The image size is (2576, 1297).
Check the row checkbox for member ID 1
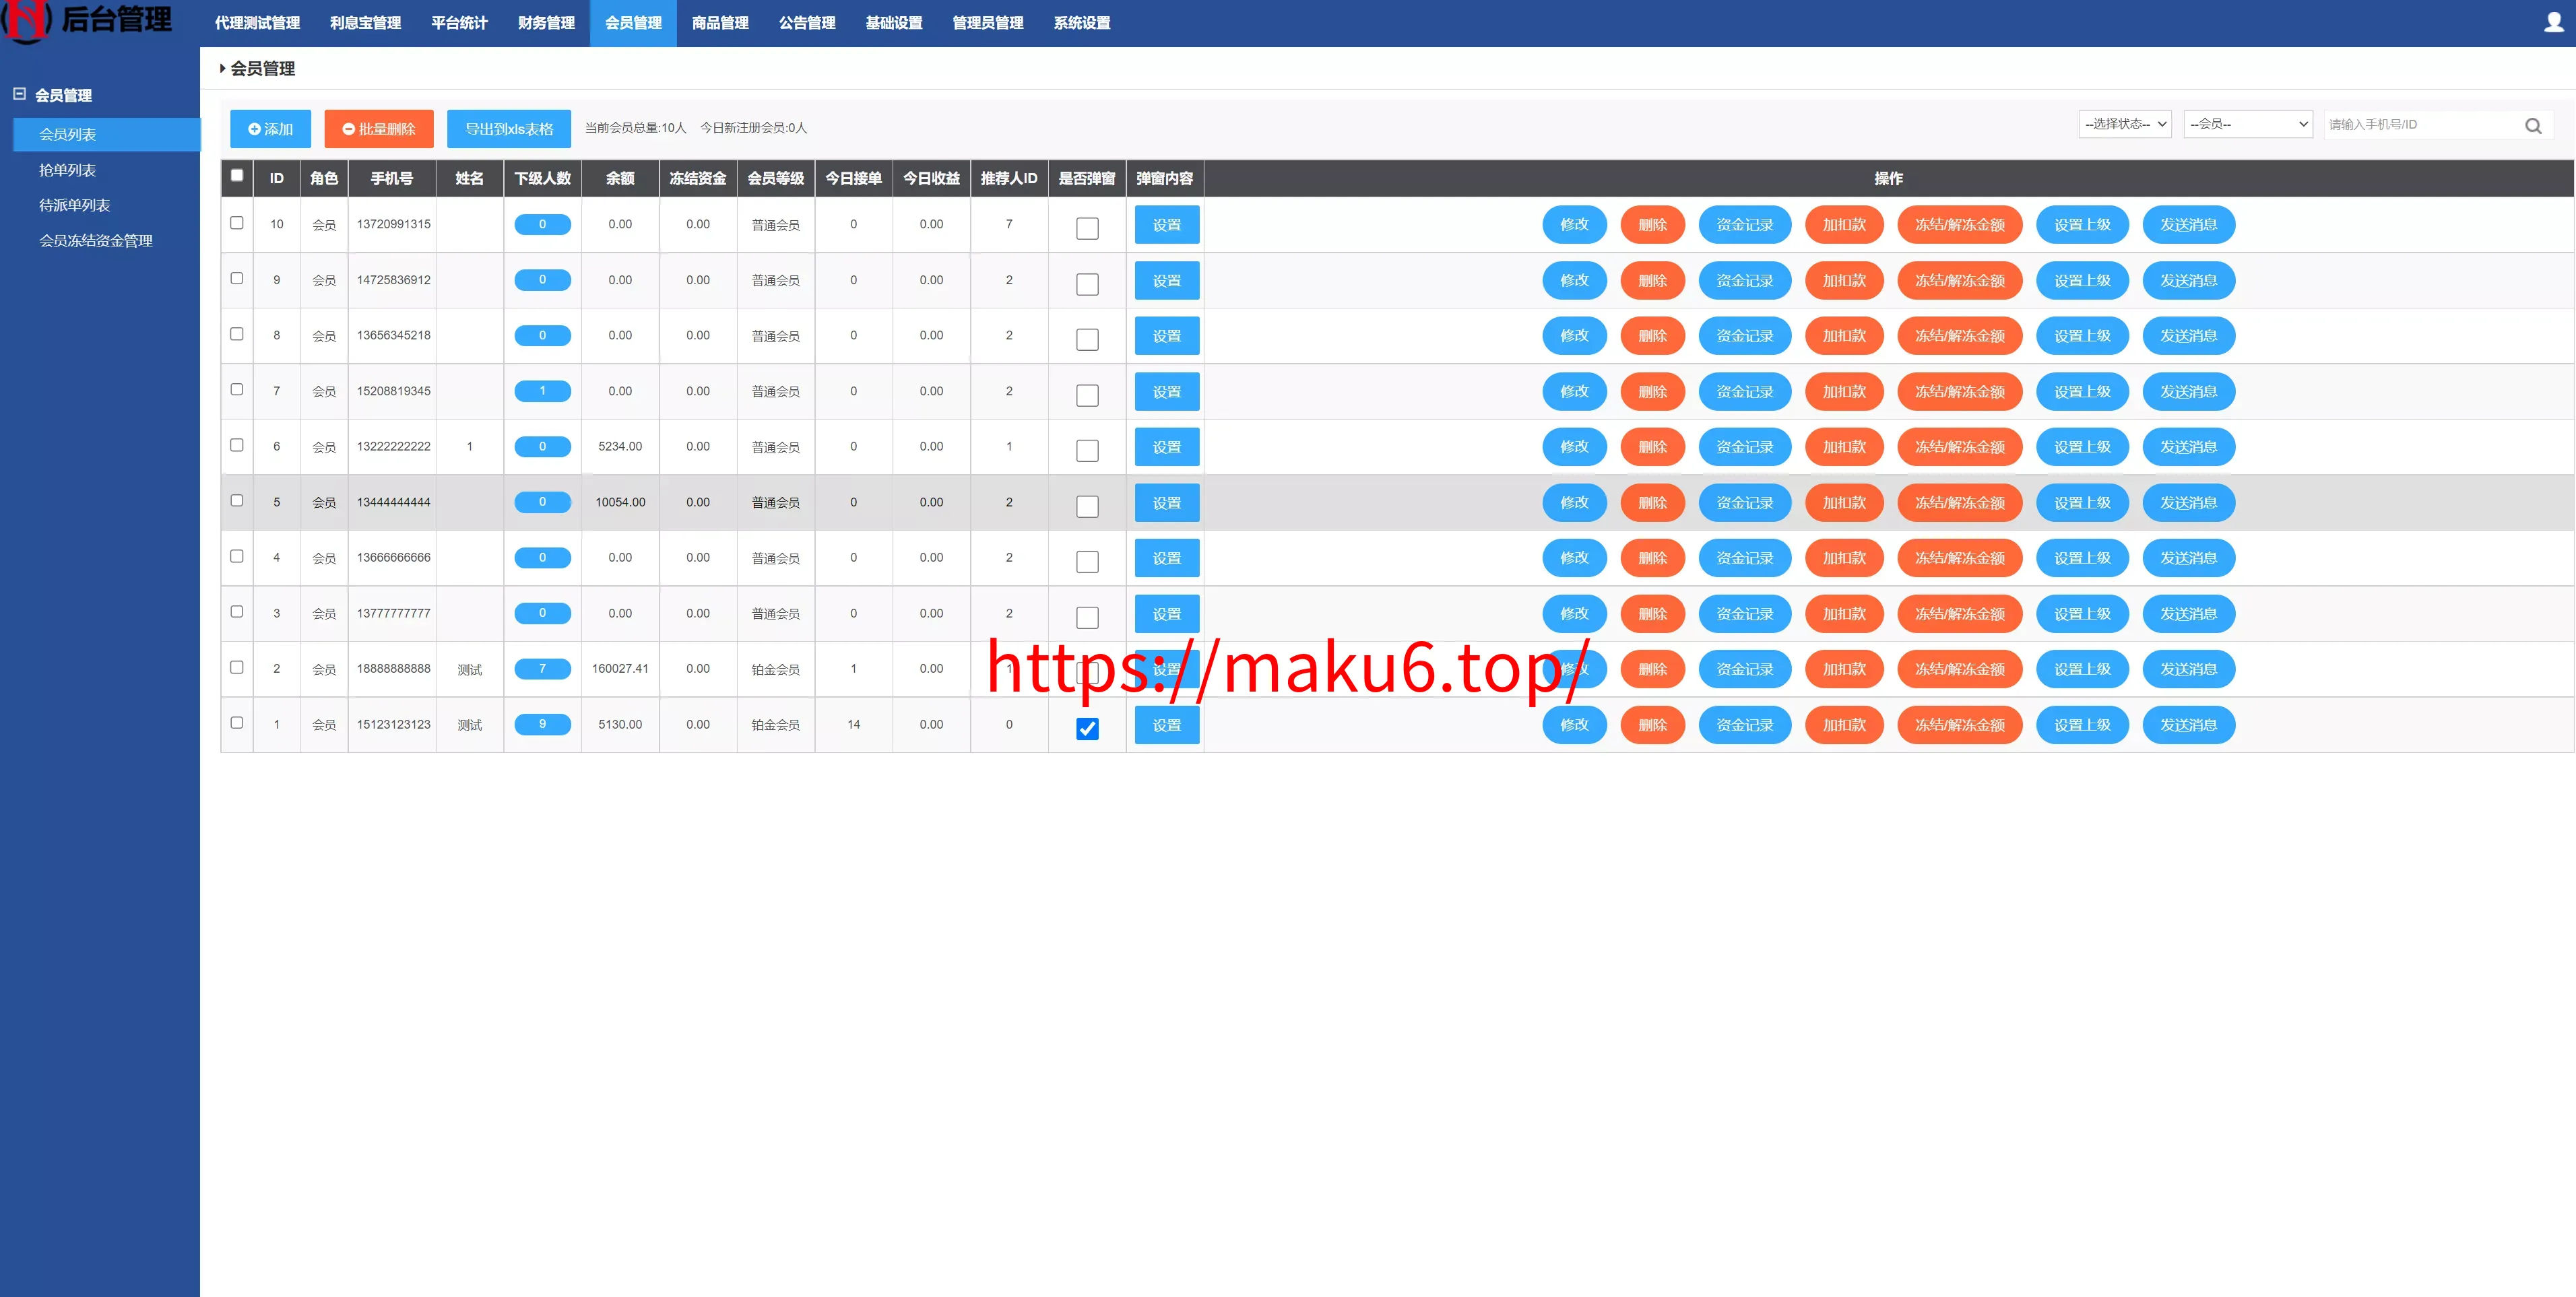[237, 722]
